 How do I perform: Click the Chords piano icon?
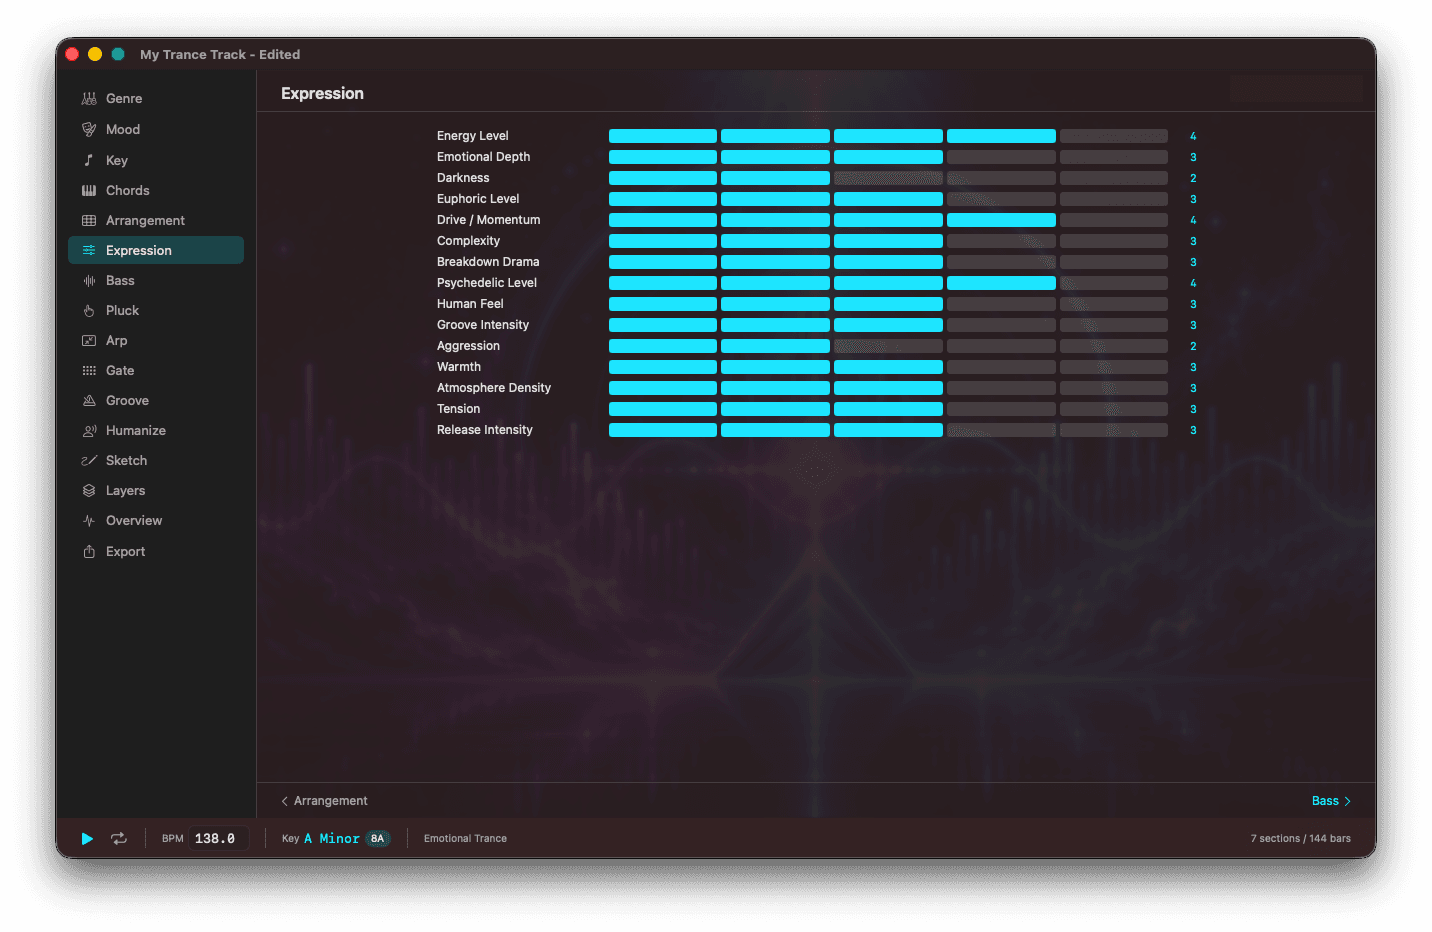[89, 190]
